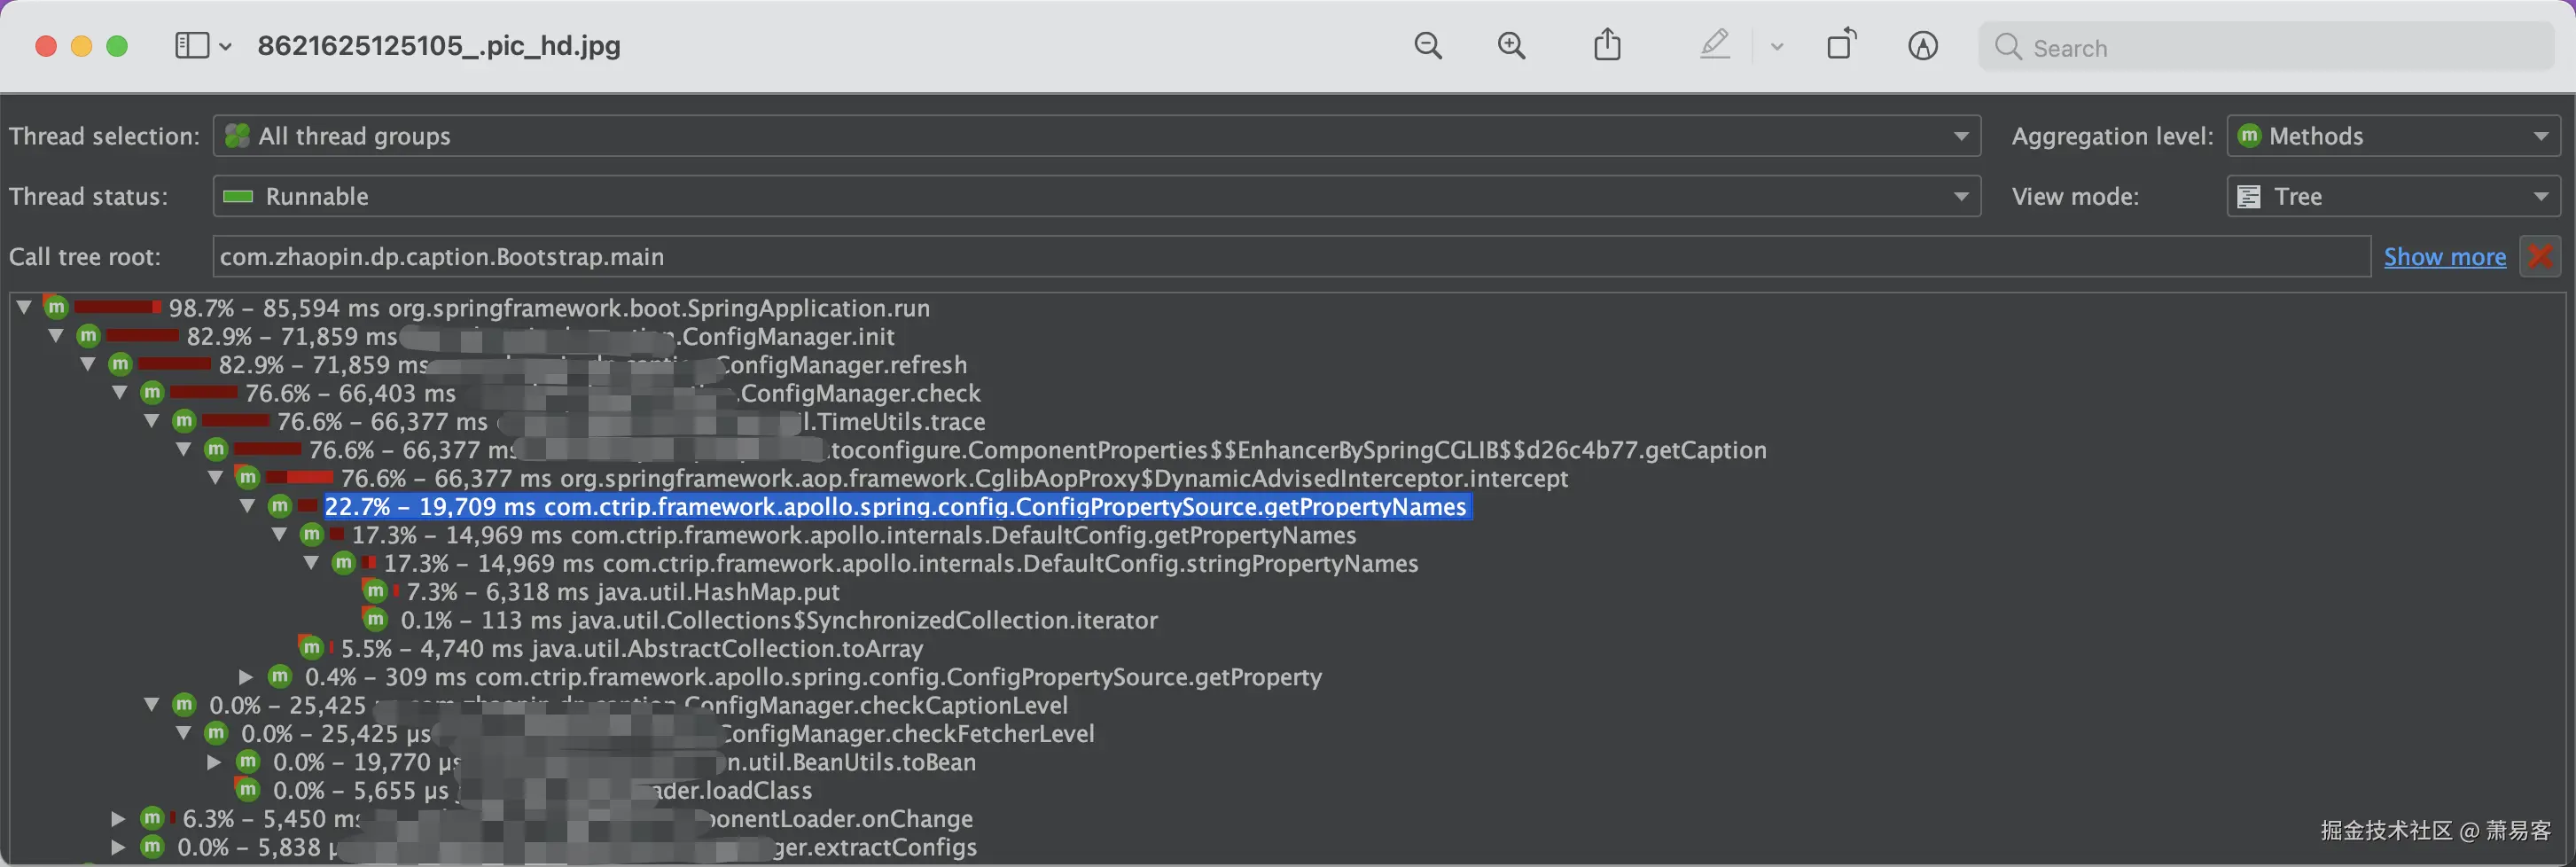The width and height of the screenshot is (2576, 867).
Task: Rotate the image with the Rotate button
Action: click(1841, 45)
